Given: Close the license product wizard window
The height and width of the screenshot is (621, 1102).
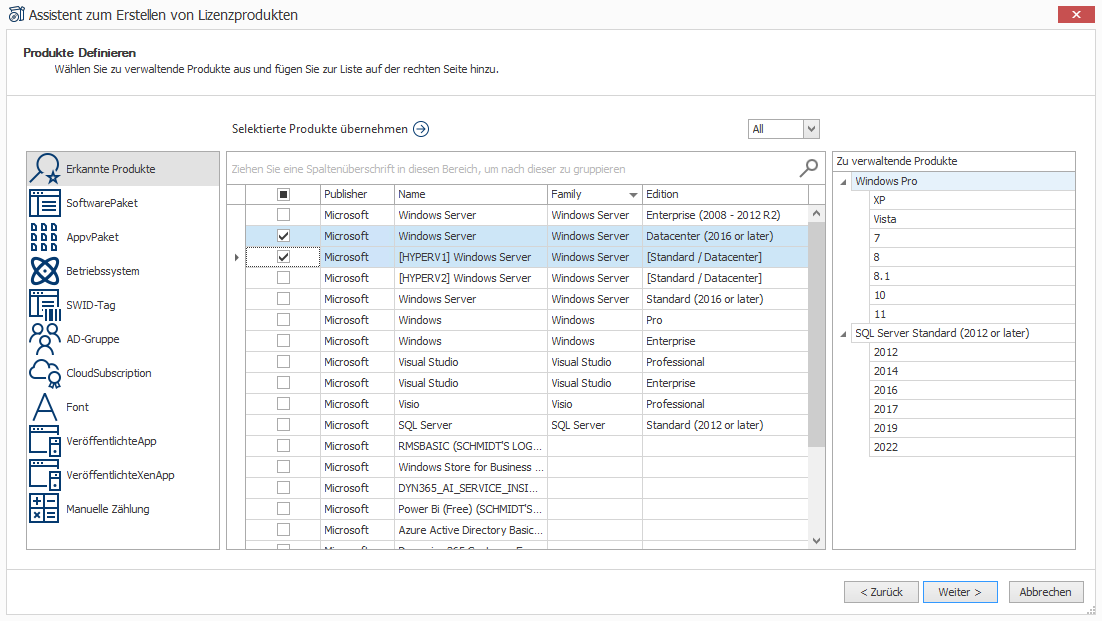Looking at the screenshot, I should click(x=1076, y=14).
